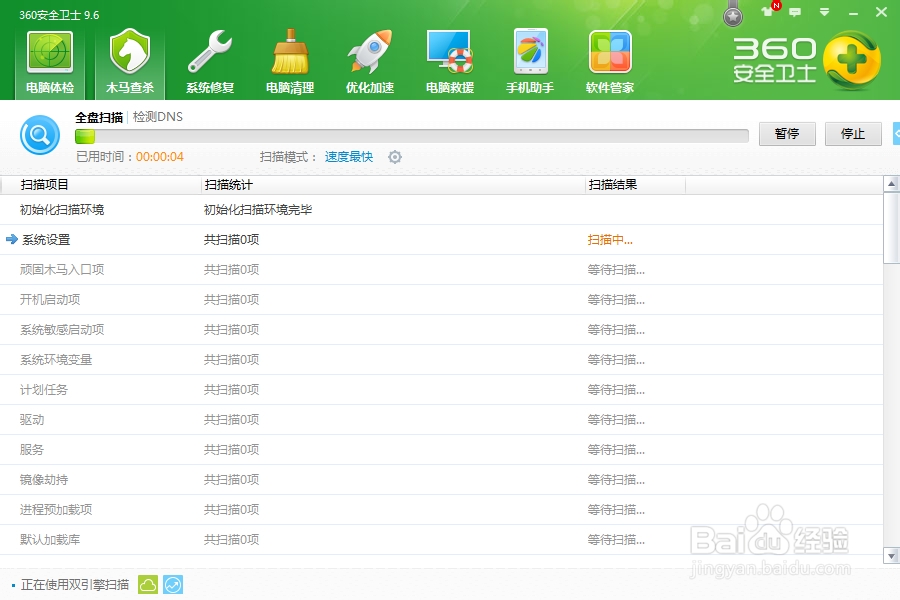Select the 驱动 row
The image size is (900, 600).
click(441, 420)
